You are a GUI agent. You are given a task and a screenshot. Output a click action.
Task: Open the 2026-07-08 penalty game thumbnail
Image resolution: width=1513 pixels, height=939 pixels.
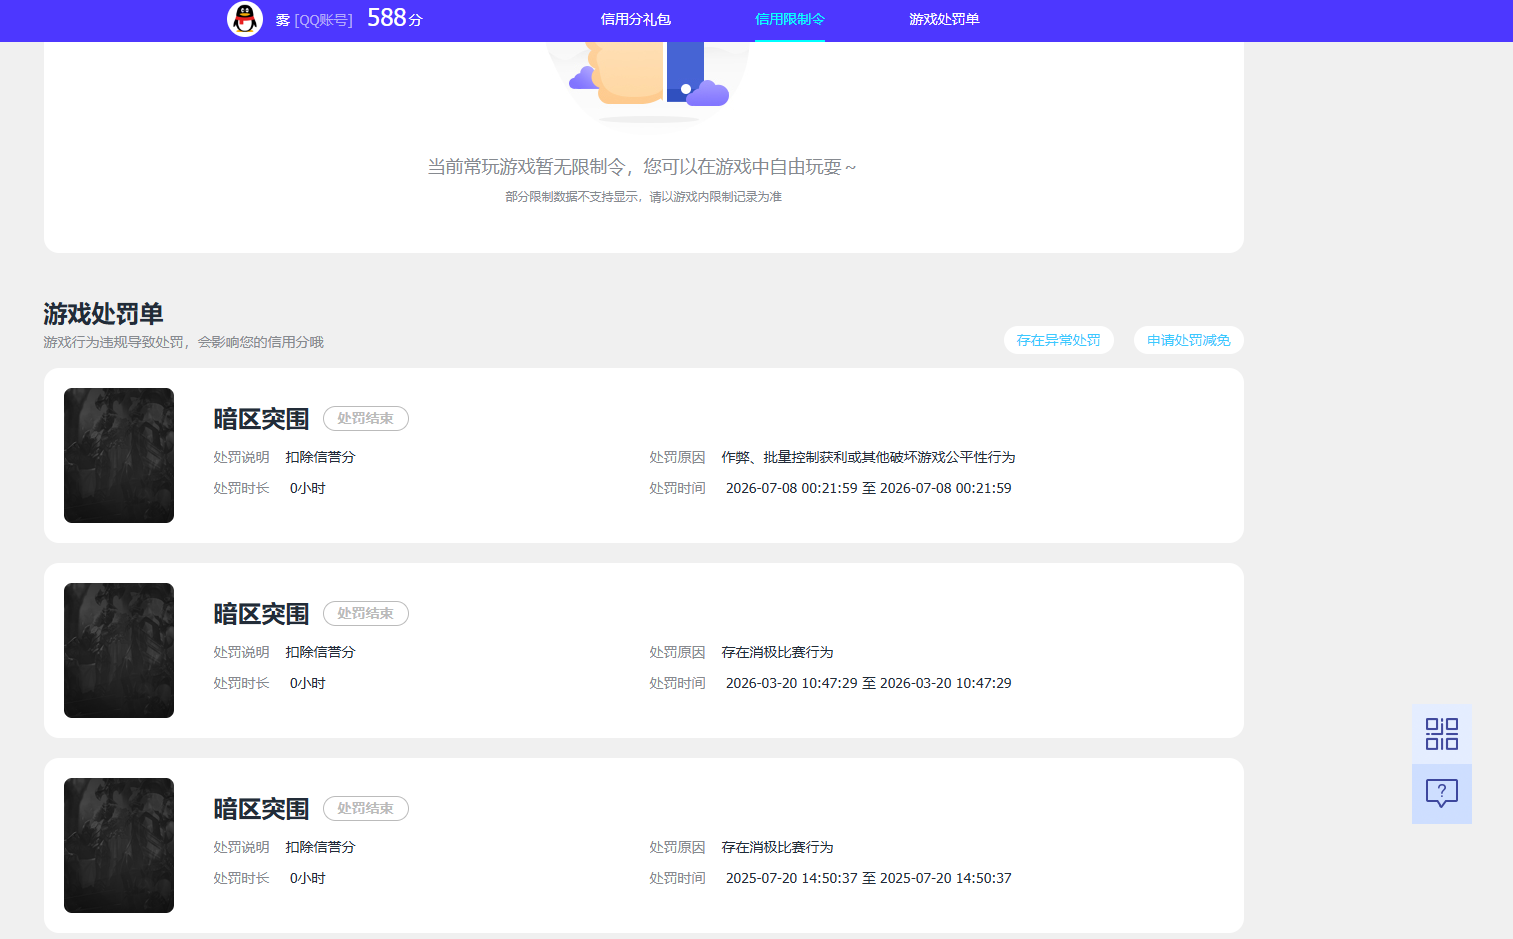pyautogui.click(x=119, y=455)
